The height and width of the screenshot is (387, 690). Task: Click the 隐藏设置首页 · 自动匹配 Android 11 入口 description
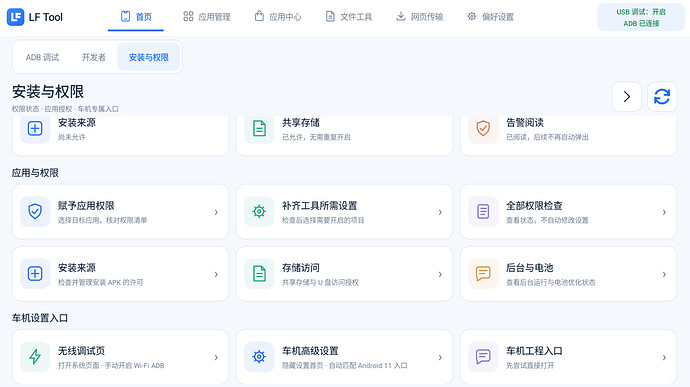pos(345,365)
